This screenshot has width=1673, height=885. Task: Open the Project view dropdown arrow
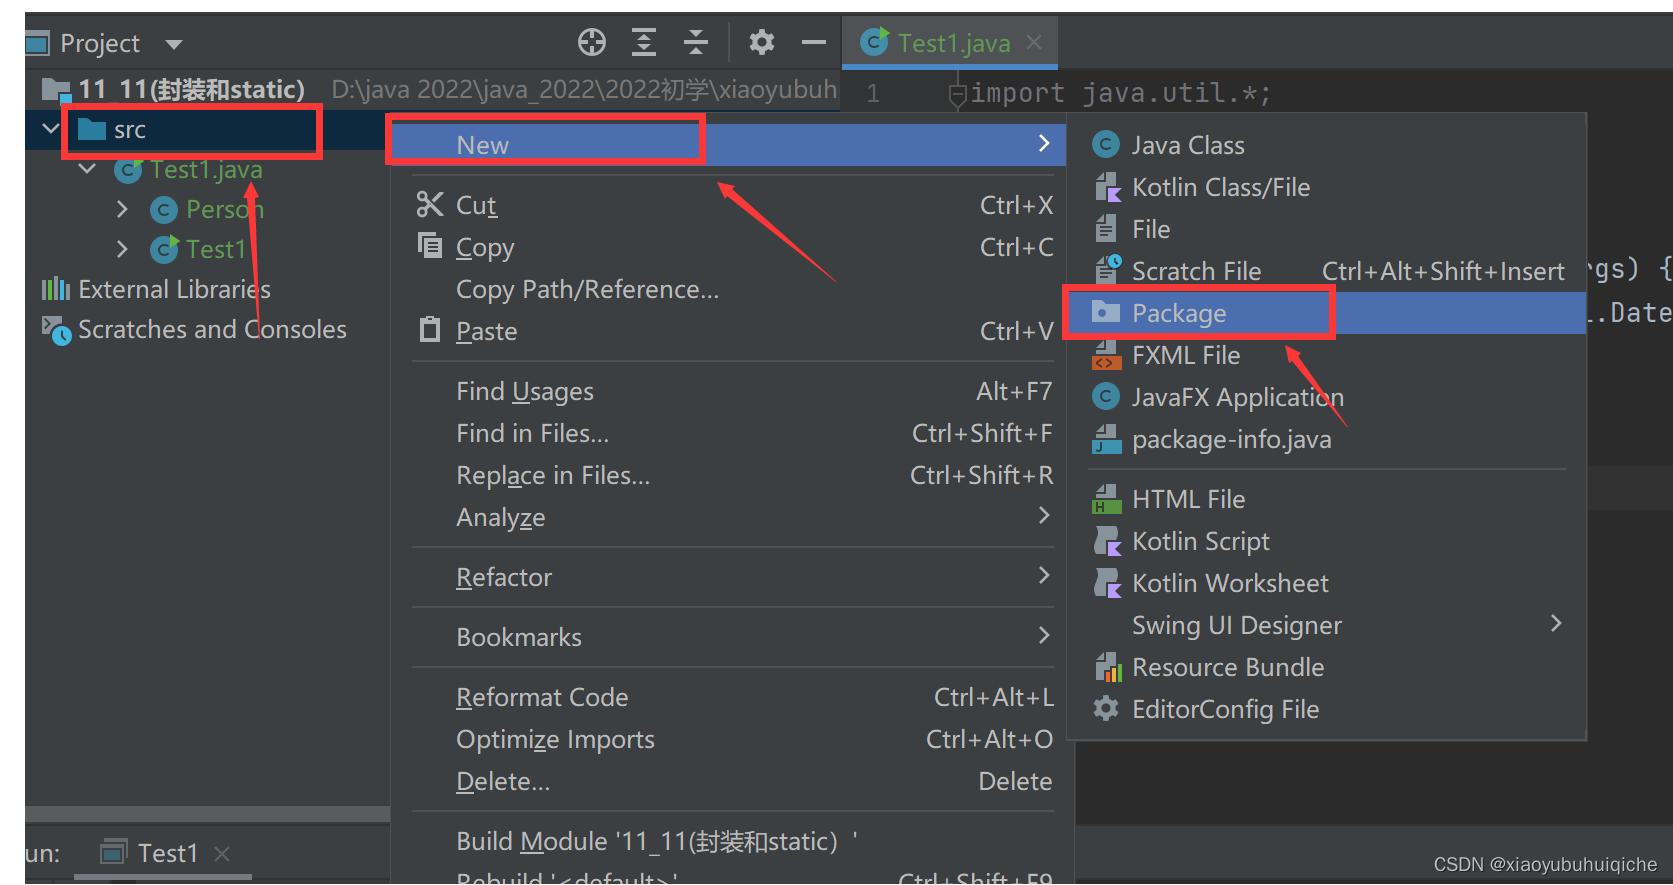click(174, 44)
